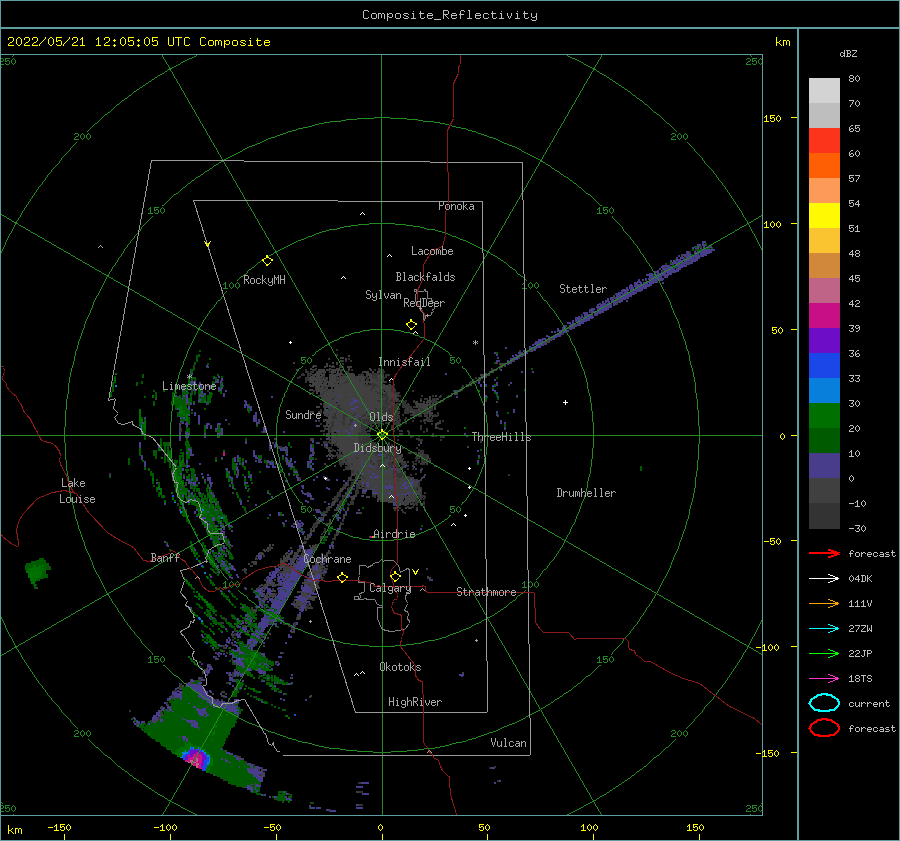Screen dimensions: 900x841
Task: Click the orange 111V arrow symbol
Action: (x=824, y=603)
